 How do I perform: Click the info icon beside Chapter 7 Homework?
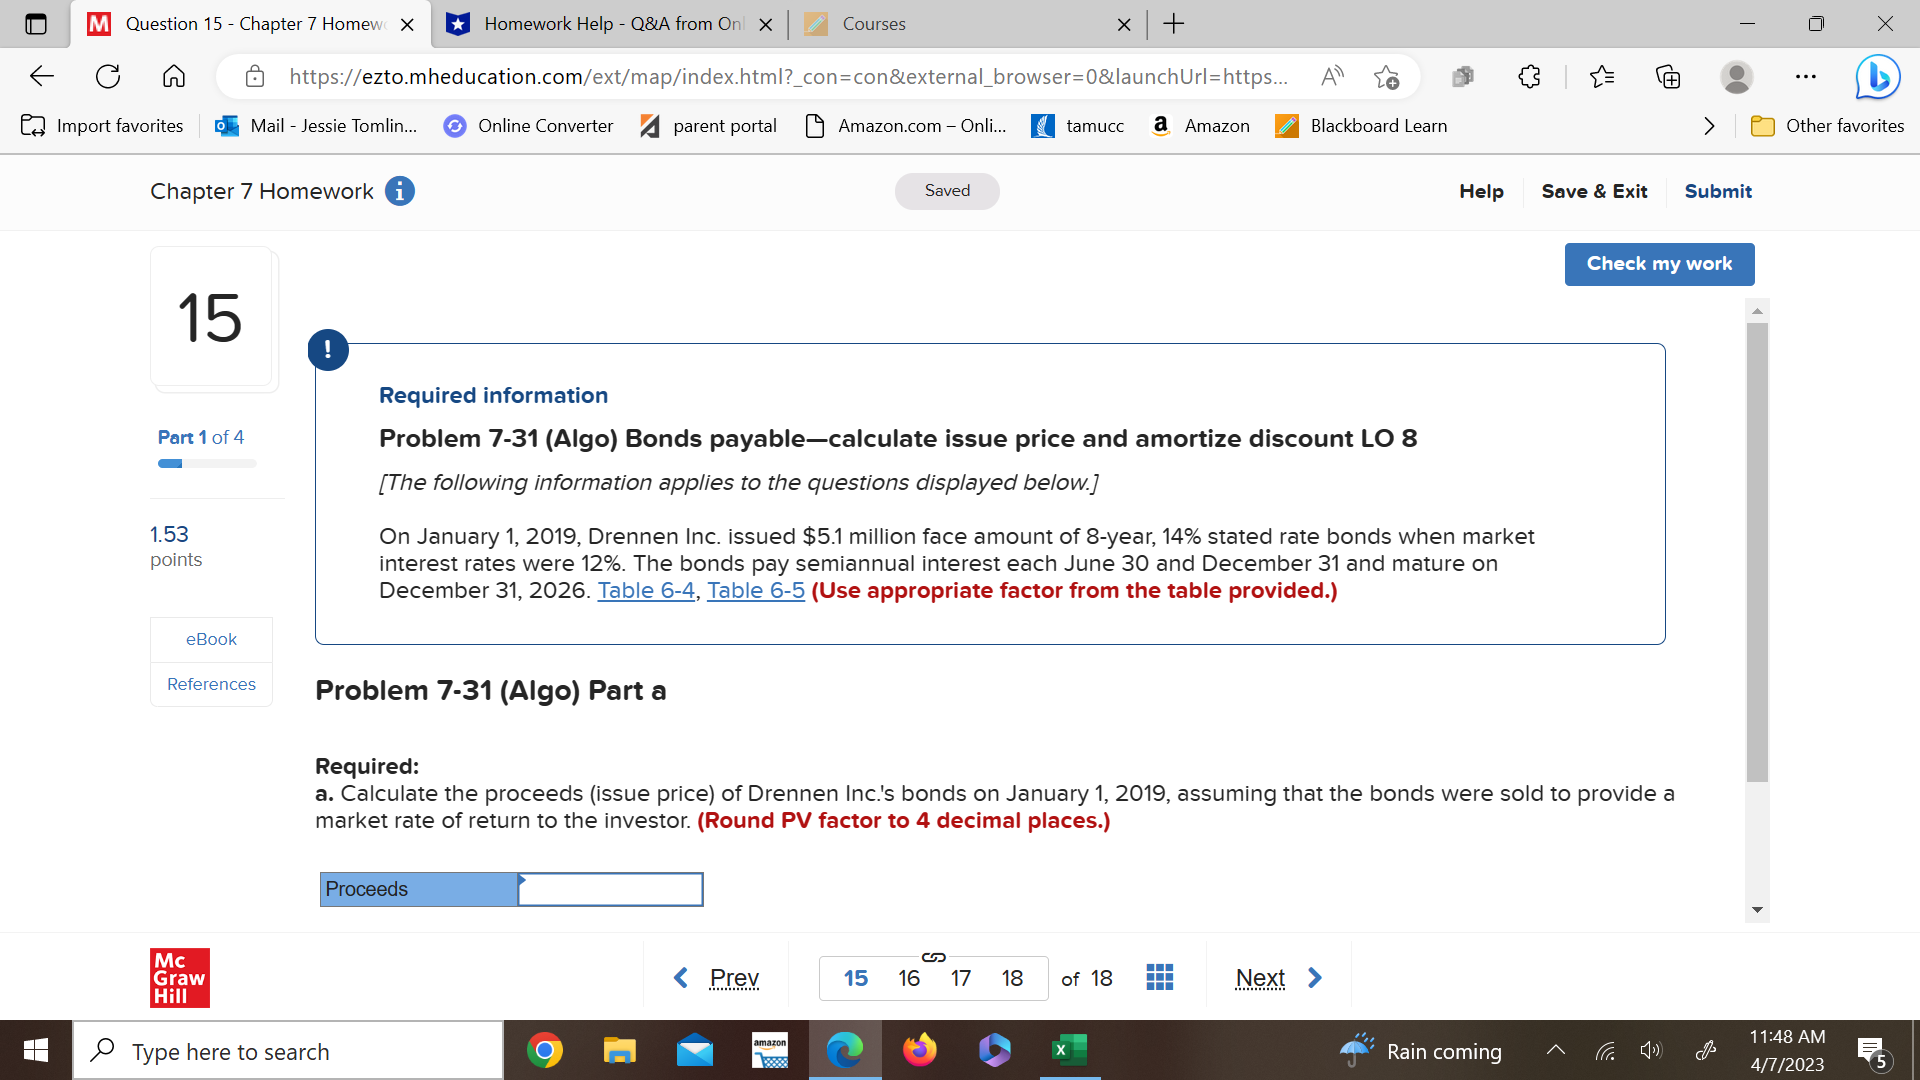pyautogui.click(x=399, y=191)
